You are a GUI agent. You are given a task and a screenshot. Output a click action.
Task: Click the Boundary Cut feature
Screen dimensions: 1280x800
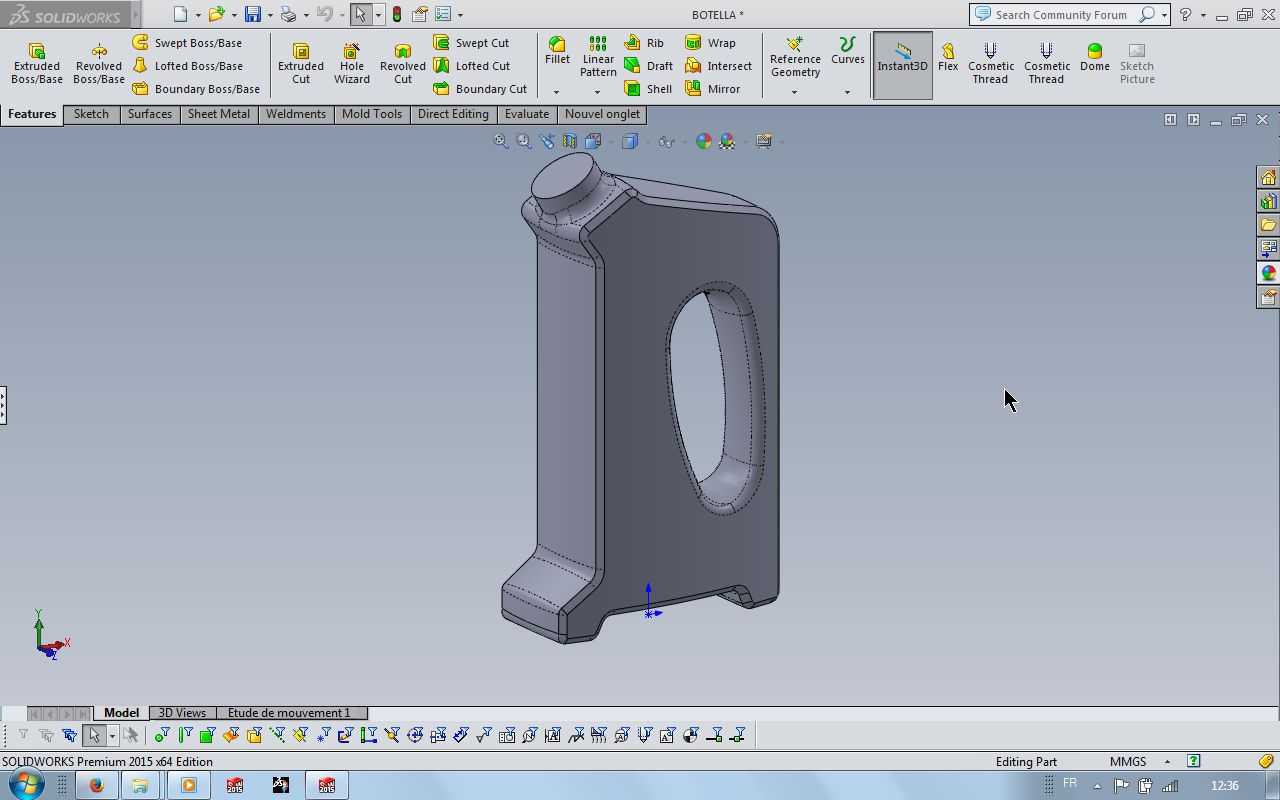[480, 89]
